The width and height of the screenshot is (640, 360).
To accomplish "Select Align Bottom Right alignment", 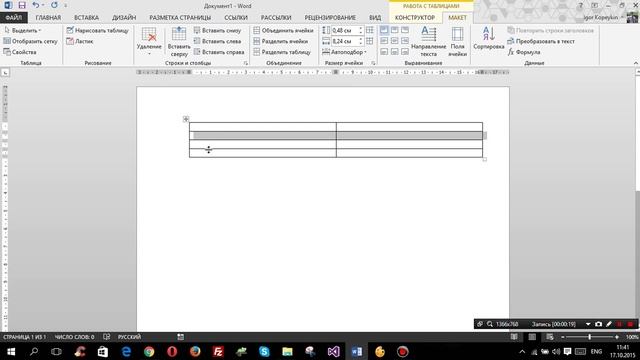I will (404, 52).
